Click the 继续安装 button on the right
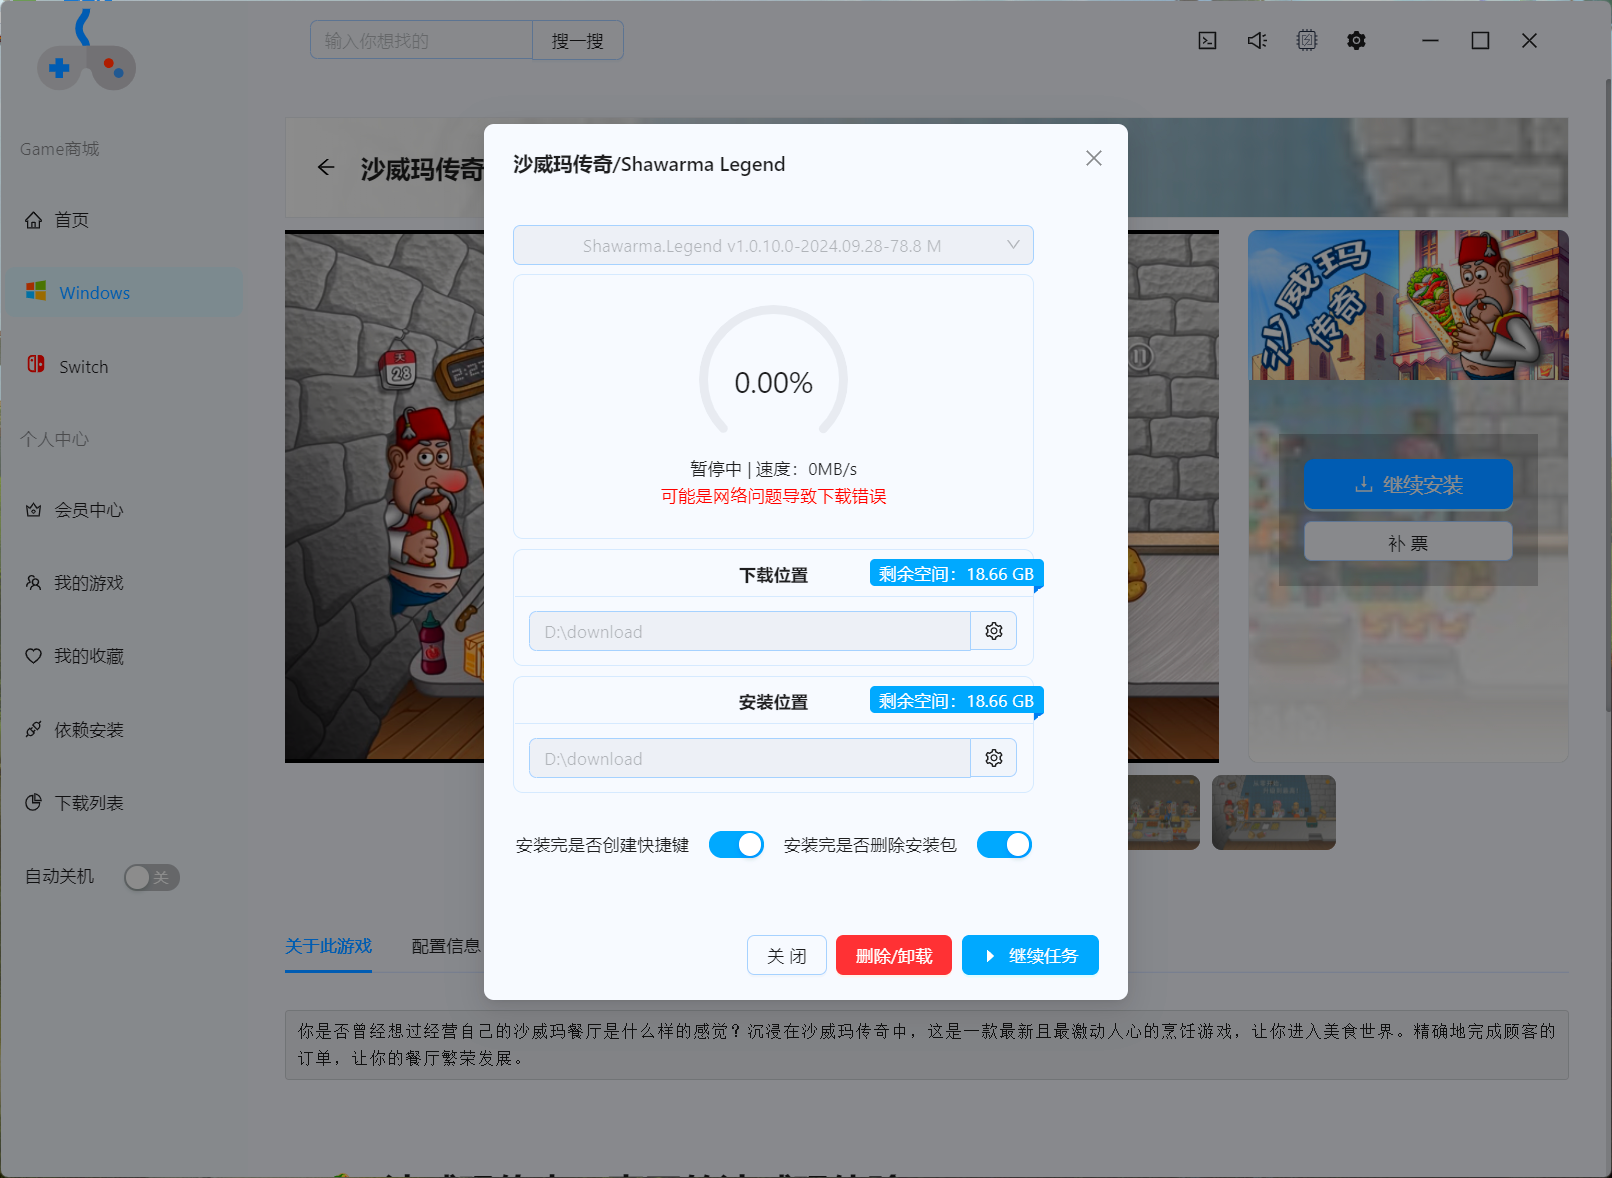This screenshot has height=1178, width=1612. pos(1408,485)
